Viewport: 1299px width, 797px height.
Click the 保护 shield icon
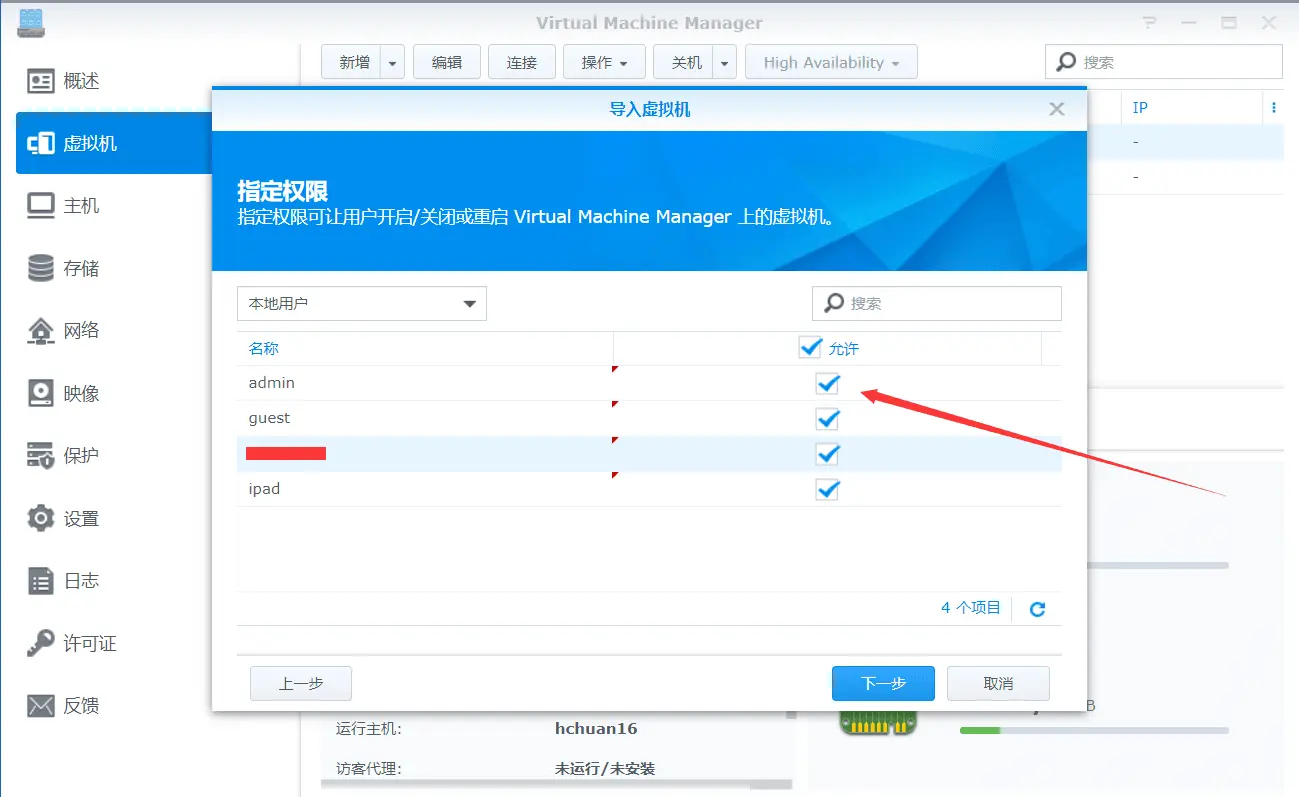point(41,455)
